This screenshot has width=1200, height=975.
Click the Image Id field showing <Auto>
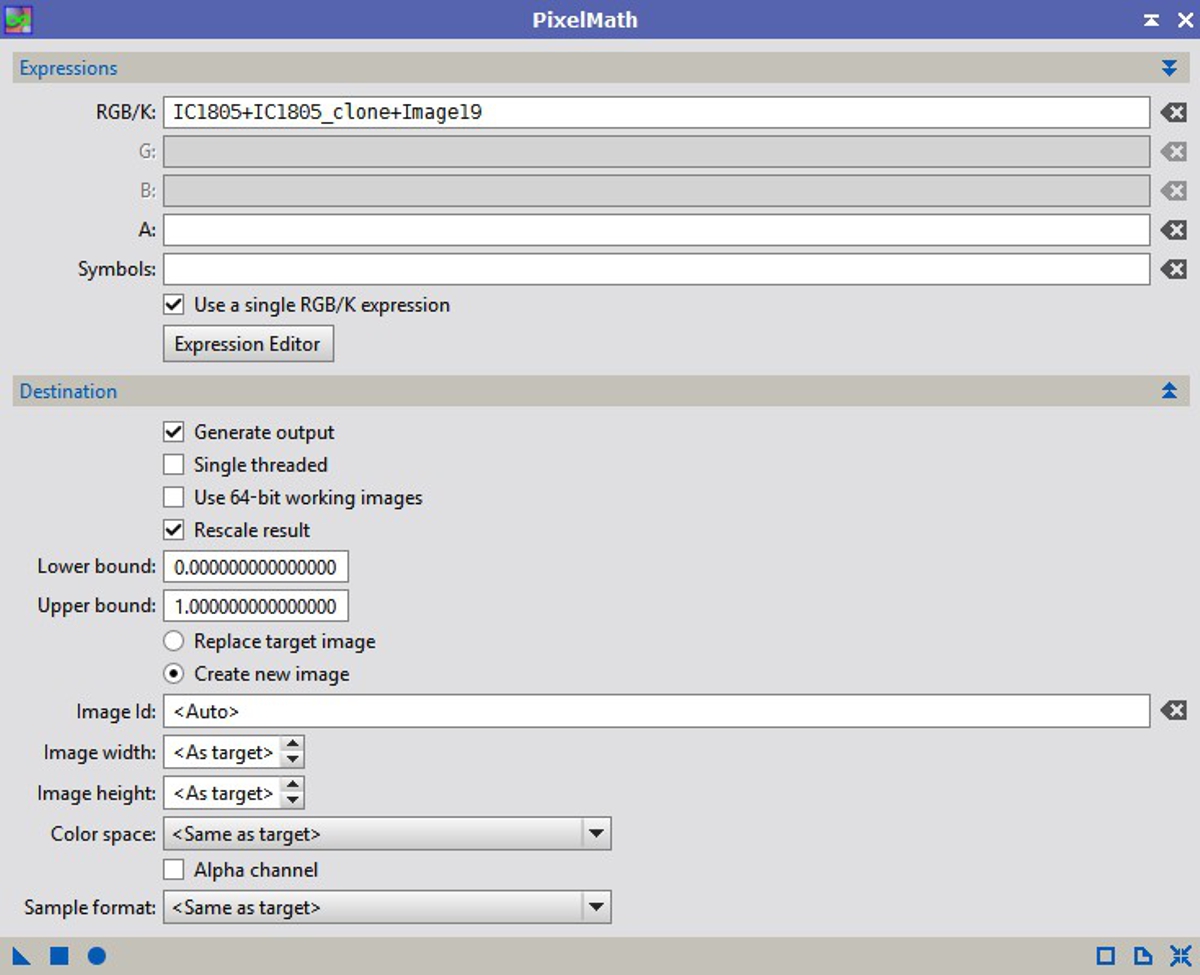tap(657, 711)
